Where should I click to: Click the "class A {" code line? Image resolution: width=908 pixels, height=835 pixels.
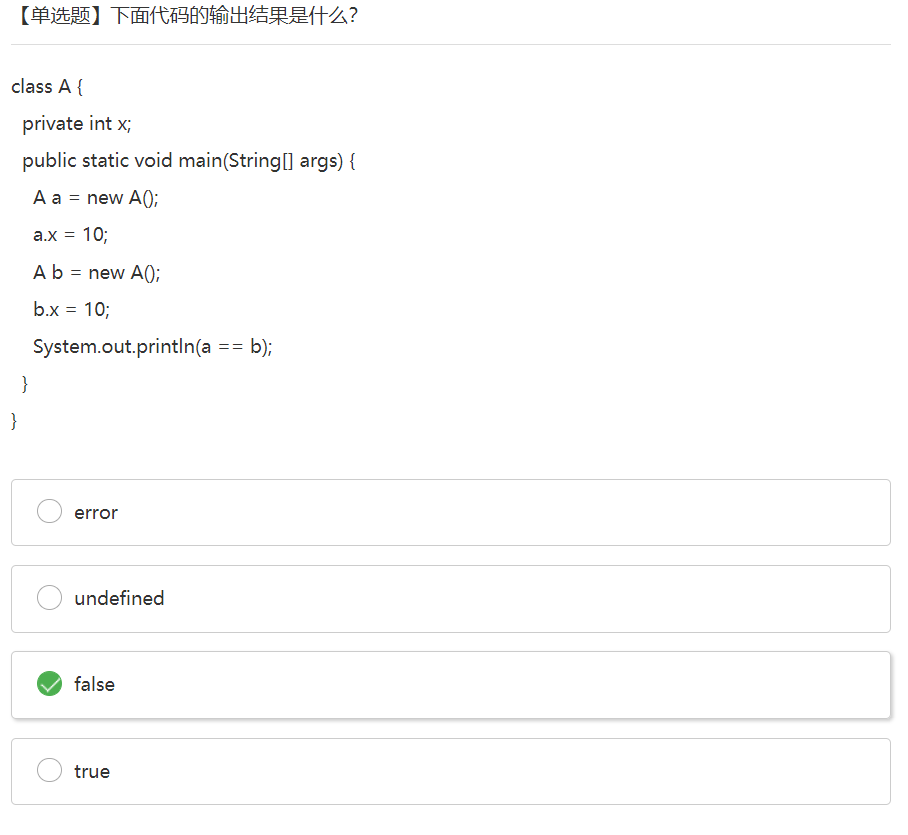[47, 87]
